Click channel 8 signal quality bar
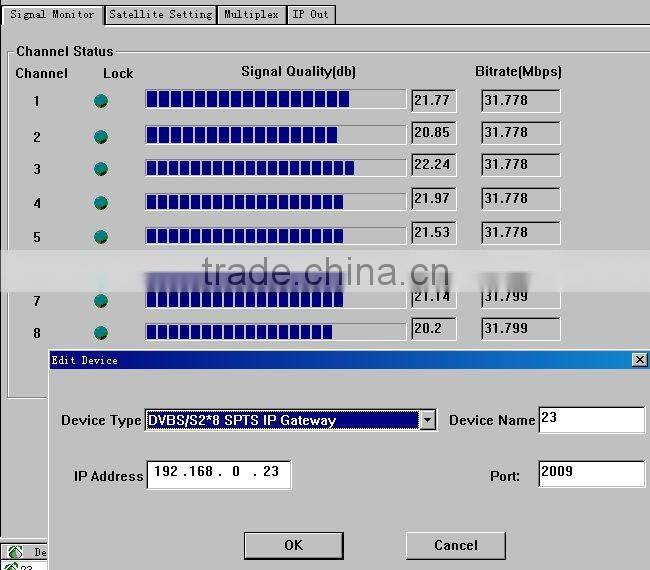Image resolution: width=650 pixels, height=570 pixels. click(x=276, y=332)
